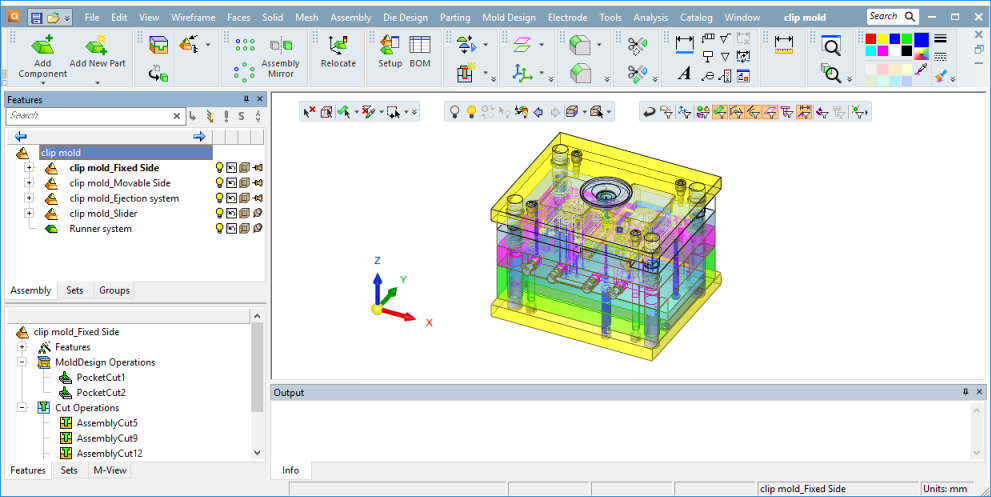Pick the red color swatch

tap(871, 39)
